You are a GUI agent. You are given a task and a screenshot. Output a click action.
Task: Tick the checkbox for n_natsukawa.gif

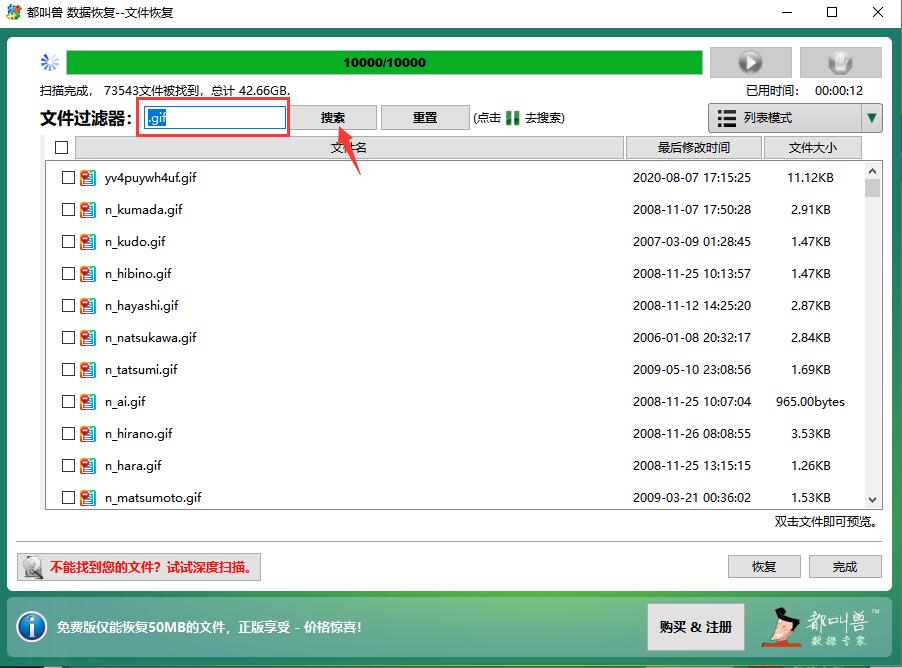click(68, 338)
